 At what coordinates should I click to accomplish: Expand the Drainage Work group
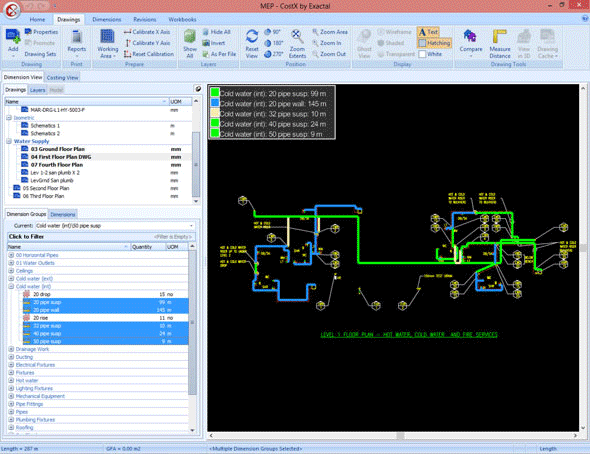point(11,349)
